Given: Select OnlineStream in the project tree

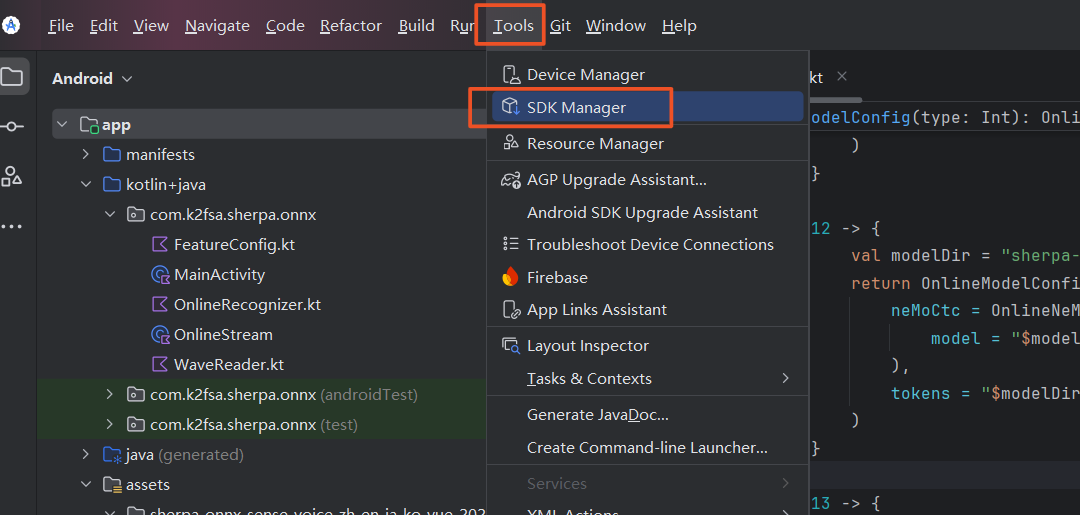Looking at the screenshot, I should click(x=223, y=335).
